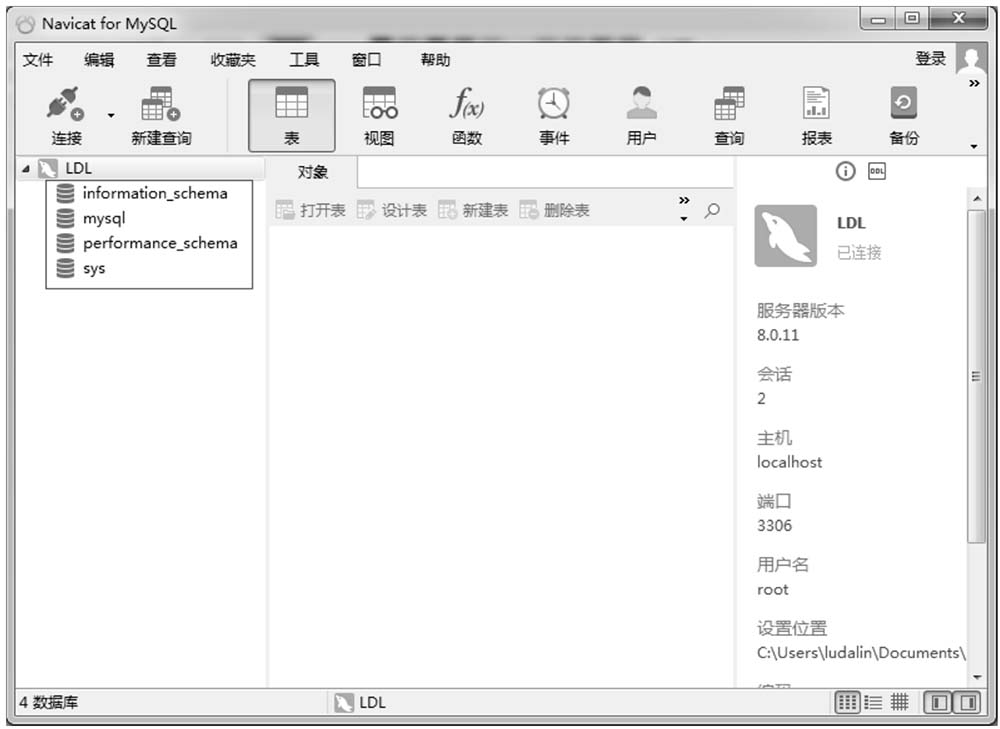Toggle the left navigation pane
The width and height of the screenshot is (1000, 729).
(939, 702)
